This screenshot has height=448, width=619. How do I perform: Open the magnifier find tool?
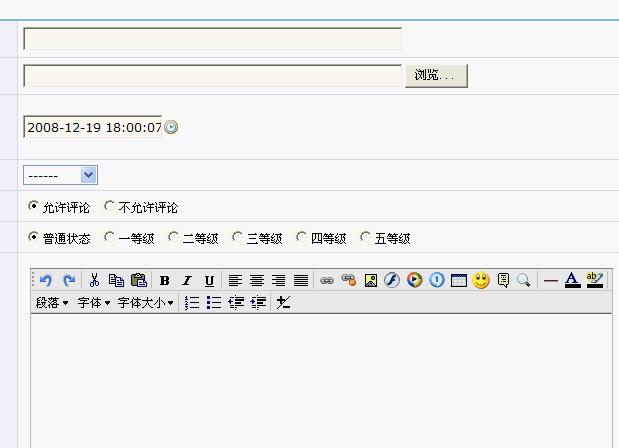point(523,281)
